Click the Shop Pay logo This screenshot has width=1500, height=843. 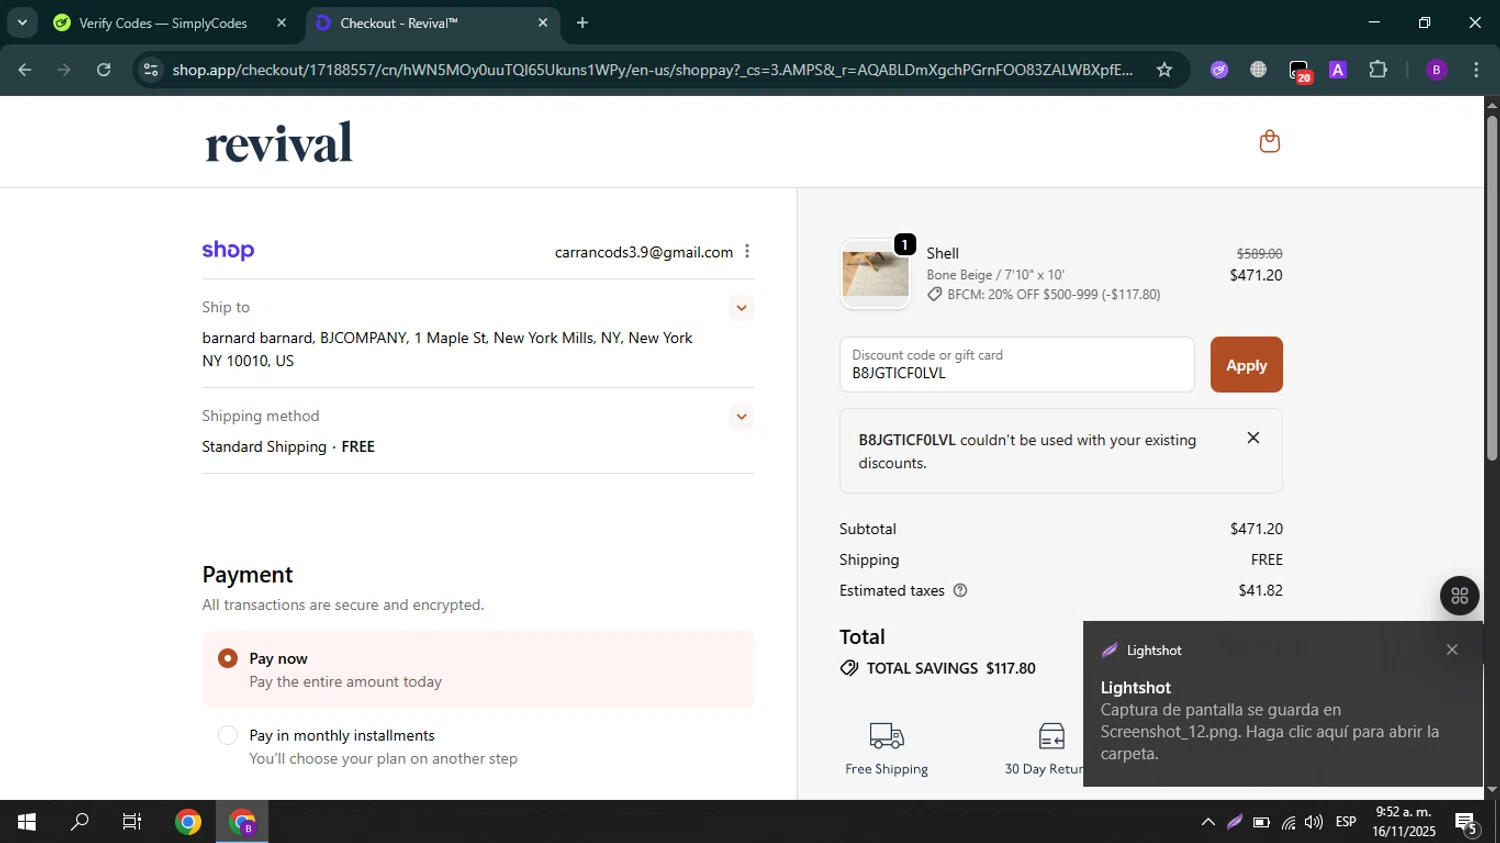pyautogui.click(x=228, y=250)
